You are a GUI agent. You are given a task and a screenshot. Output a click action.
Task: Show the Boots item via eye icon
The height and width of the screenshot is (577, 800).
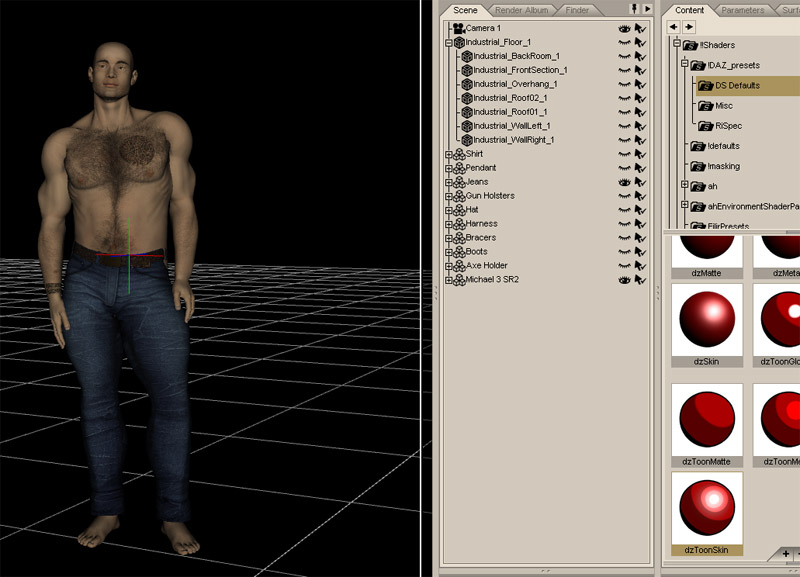tap(624, 252)
